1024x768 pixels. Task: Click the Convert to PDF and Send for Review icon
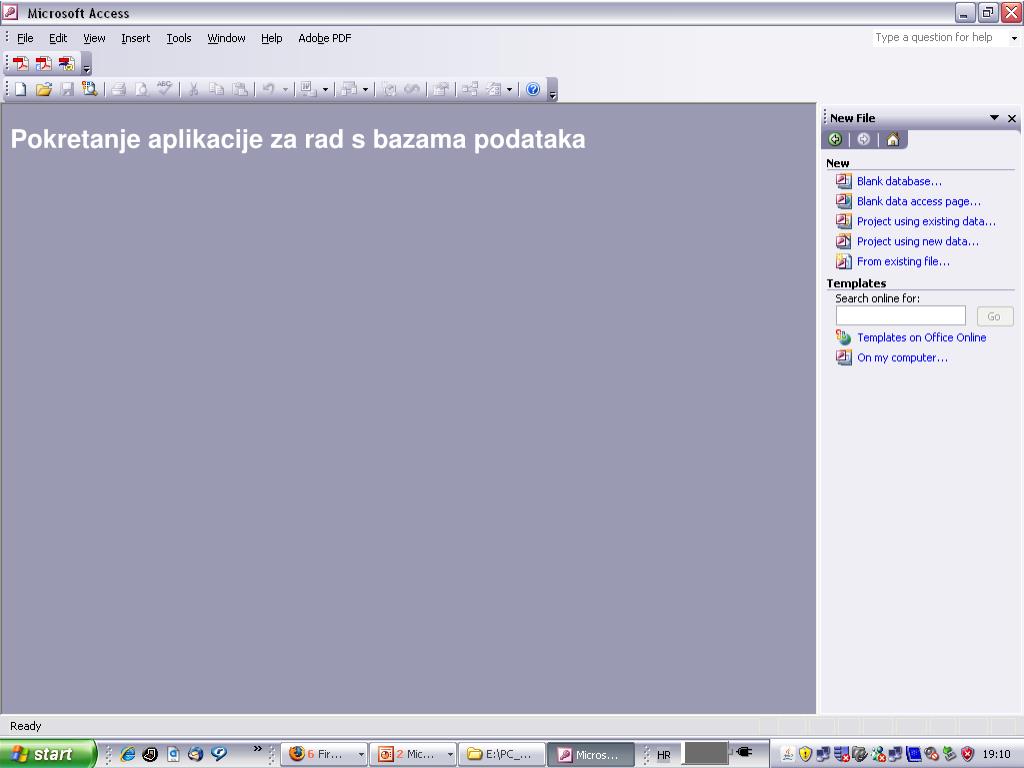coord(67,63)
